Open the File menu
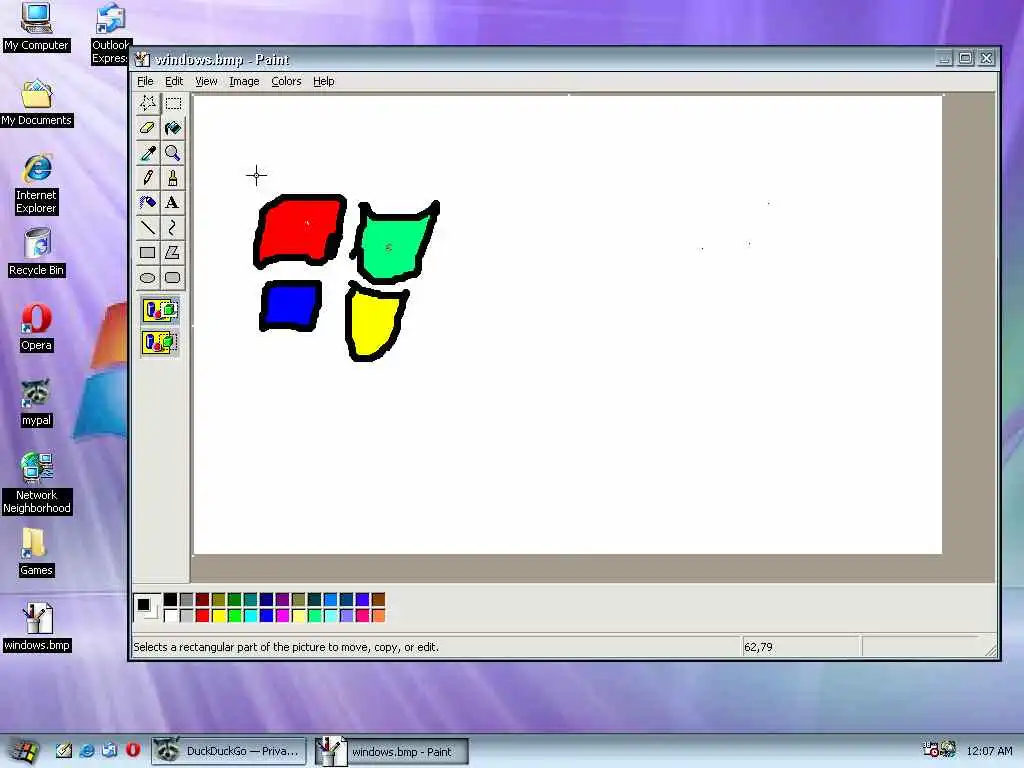 tap(145, 81)
